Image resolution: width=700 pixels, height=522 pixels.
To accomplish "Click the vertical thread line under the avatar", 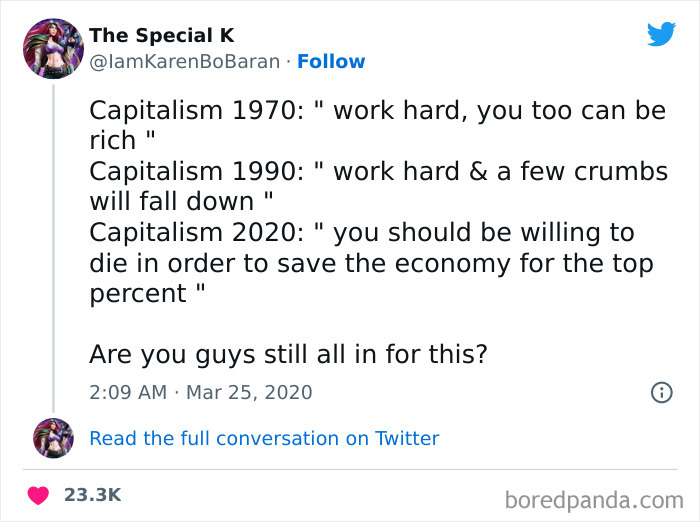I will coord(53,250).
